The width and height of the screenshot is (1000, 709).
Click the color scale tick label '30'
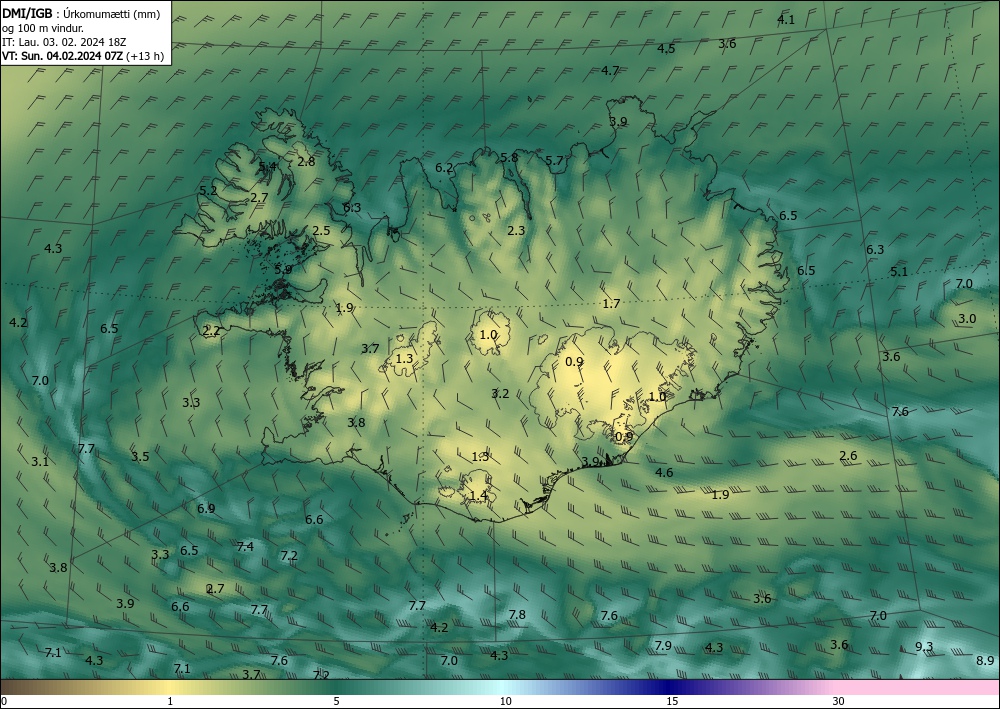coord(838,701)
